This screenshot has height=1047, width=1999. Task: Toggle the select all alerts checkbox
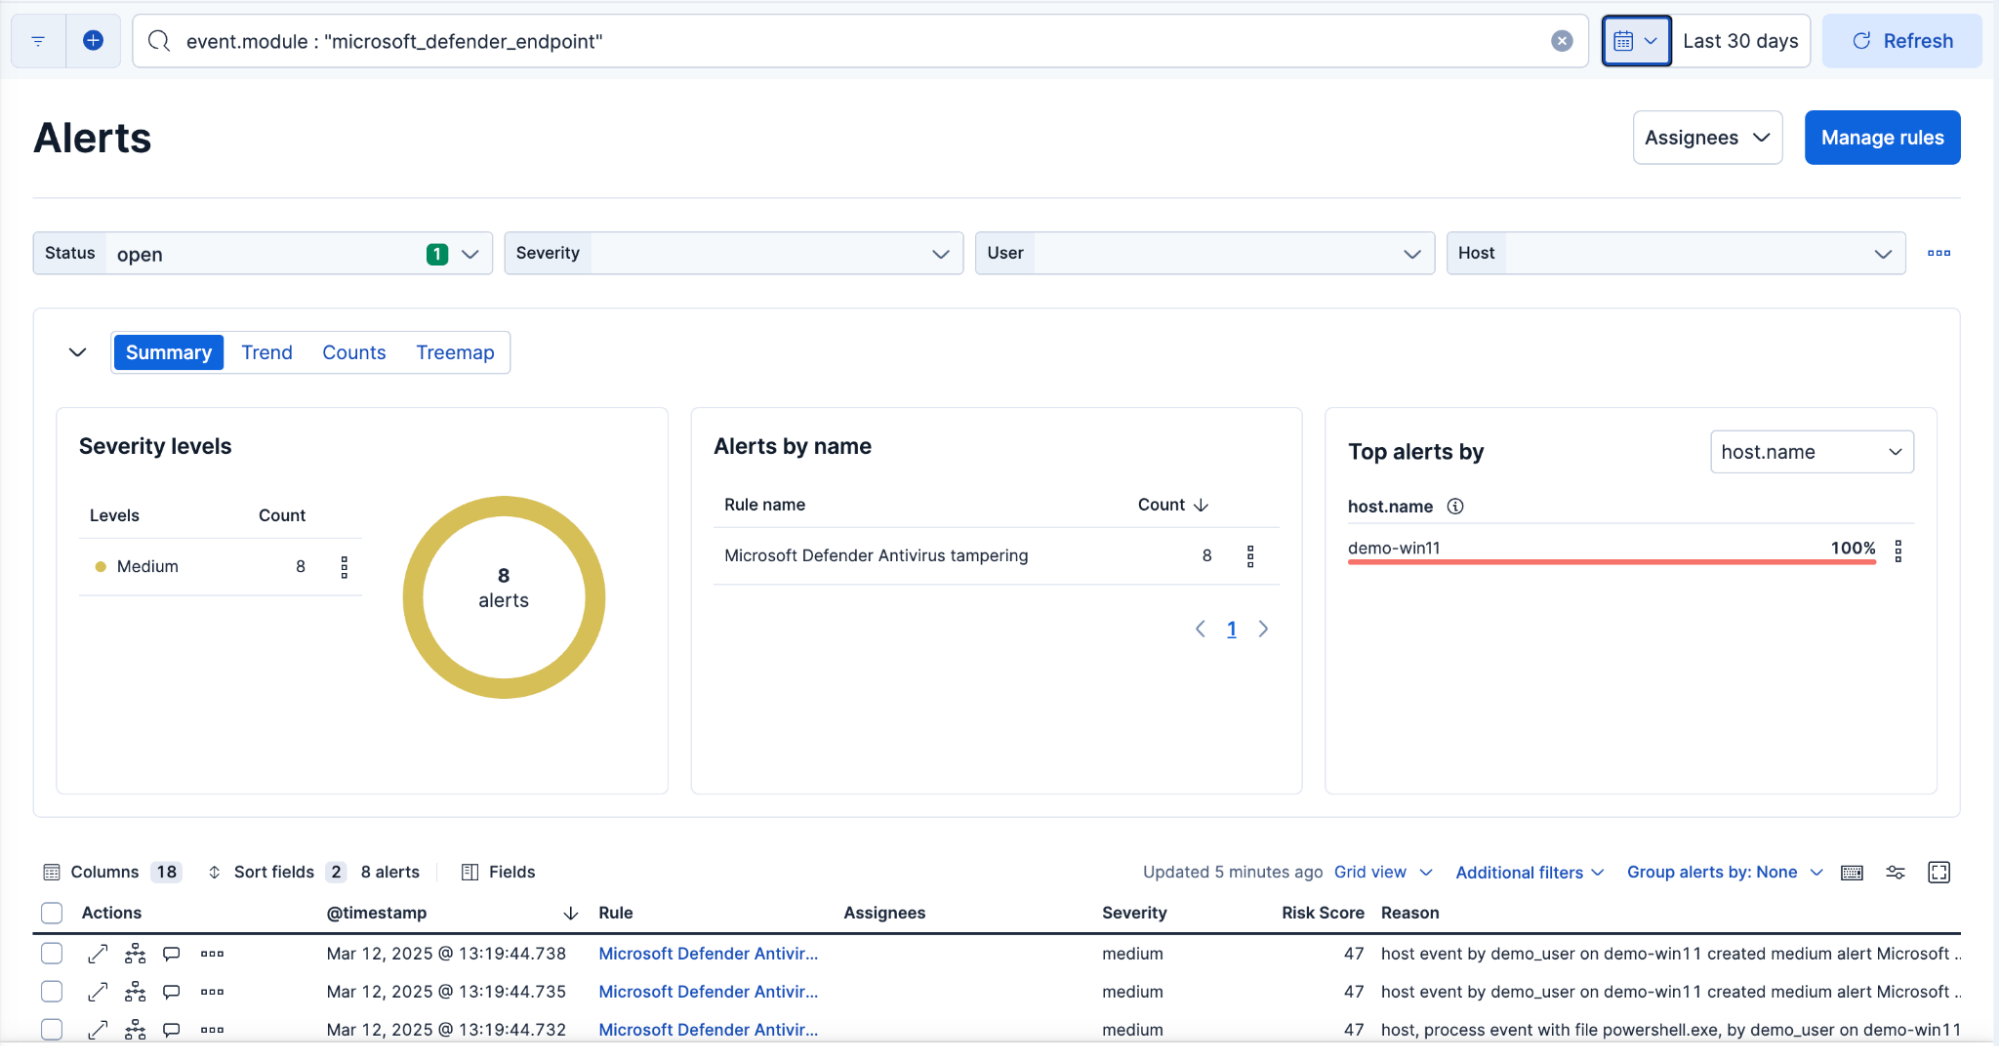(x=52, y=913)
